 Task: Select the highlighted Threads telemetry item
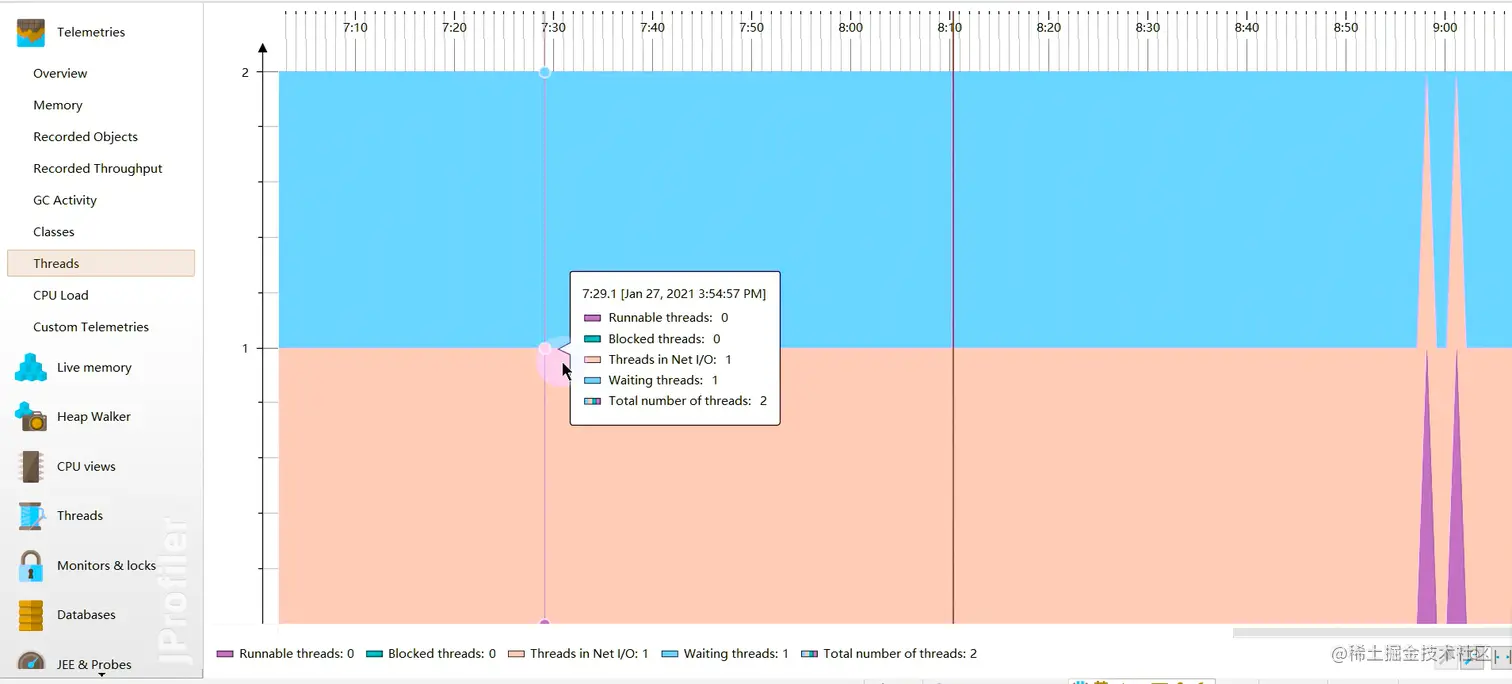point(100,263)
